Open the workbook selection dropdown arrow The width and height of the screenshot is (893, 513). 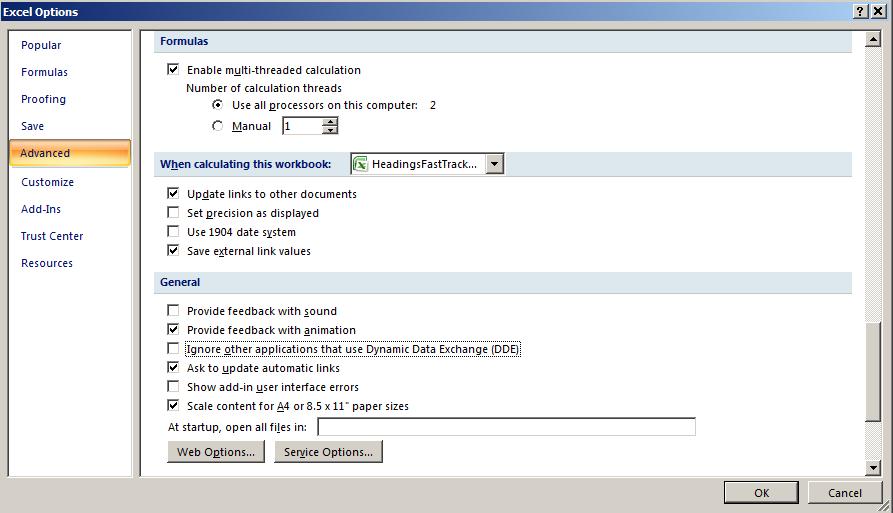(x=494, y=164)
